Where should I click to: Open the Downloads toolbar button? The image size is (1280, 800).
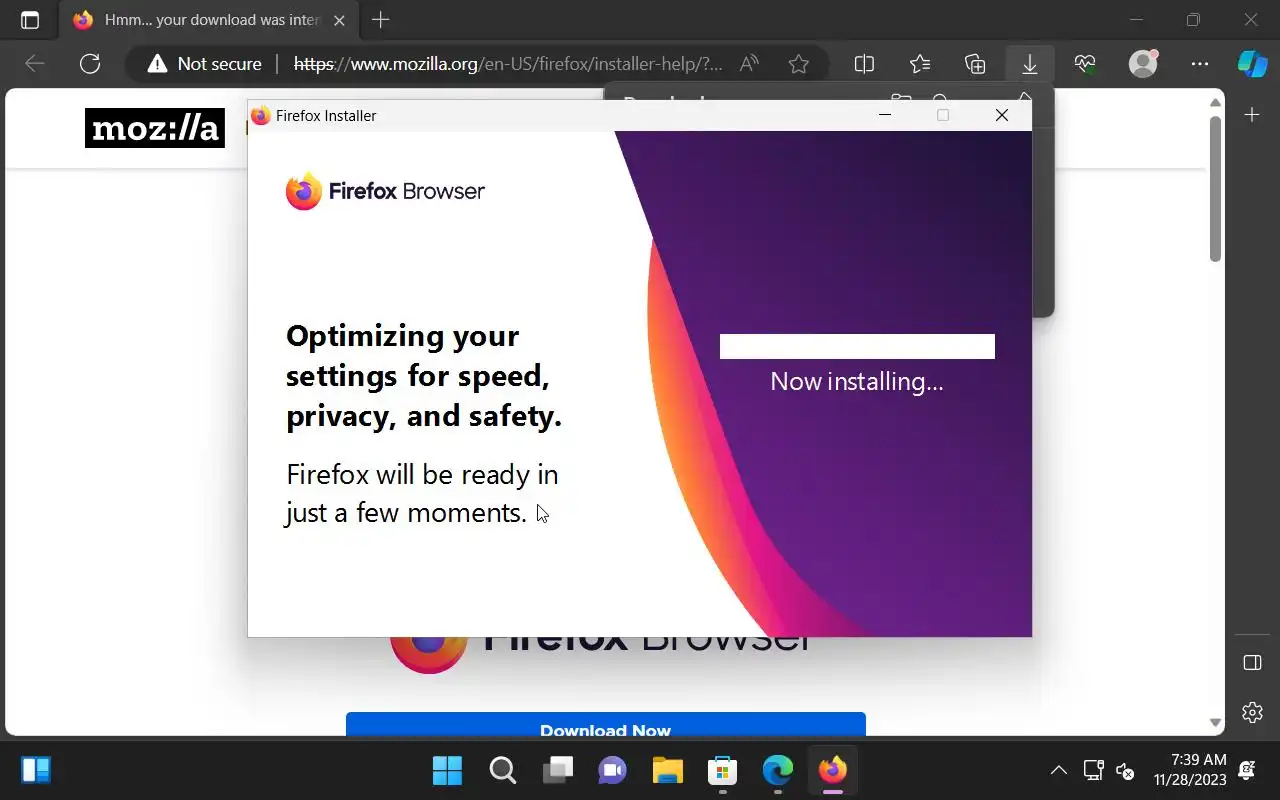coord(1029,64)
